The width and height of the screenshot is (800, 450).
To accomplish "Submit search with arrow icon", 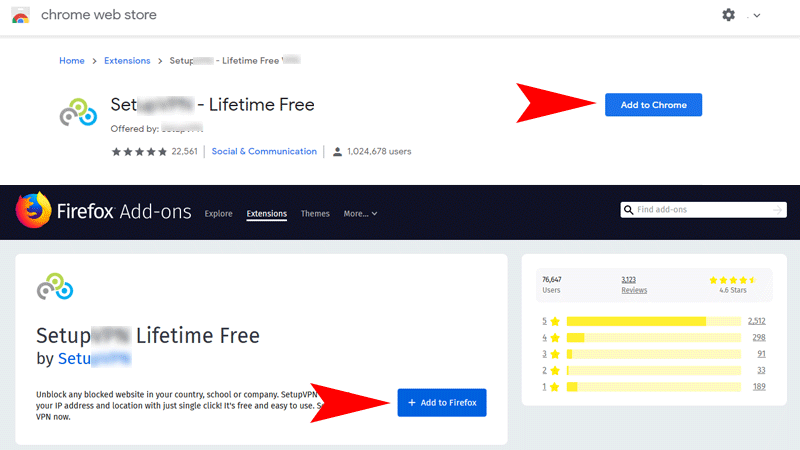I will pos(777,210).
